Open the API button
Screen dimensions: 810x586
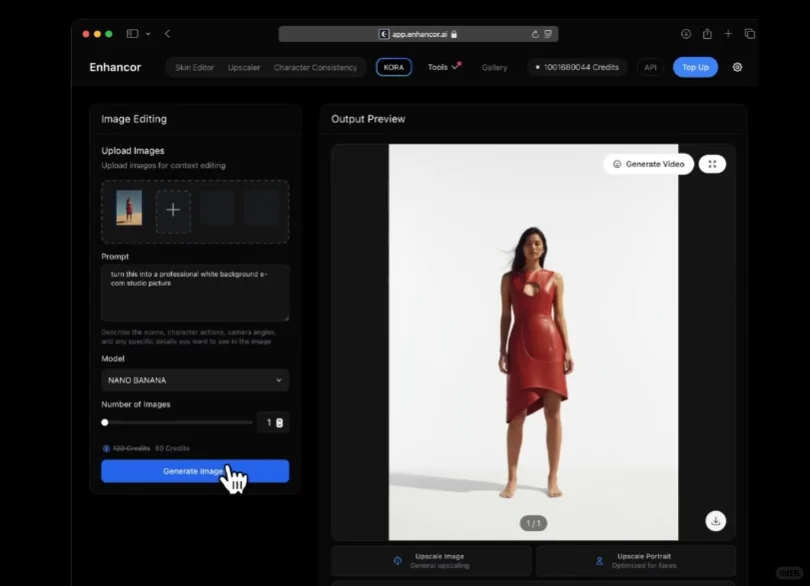650,67
